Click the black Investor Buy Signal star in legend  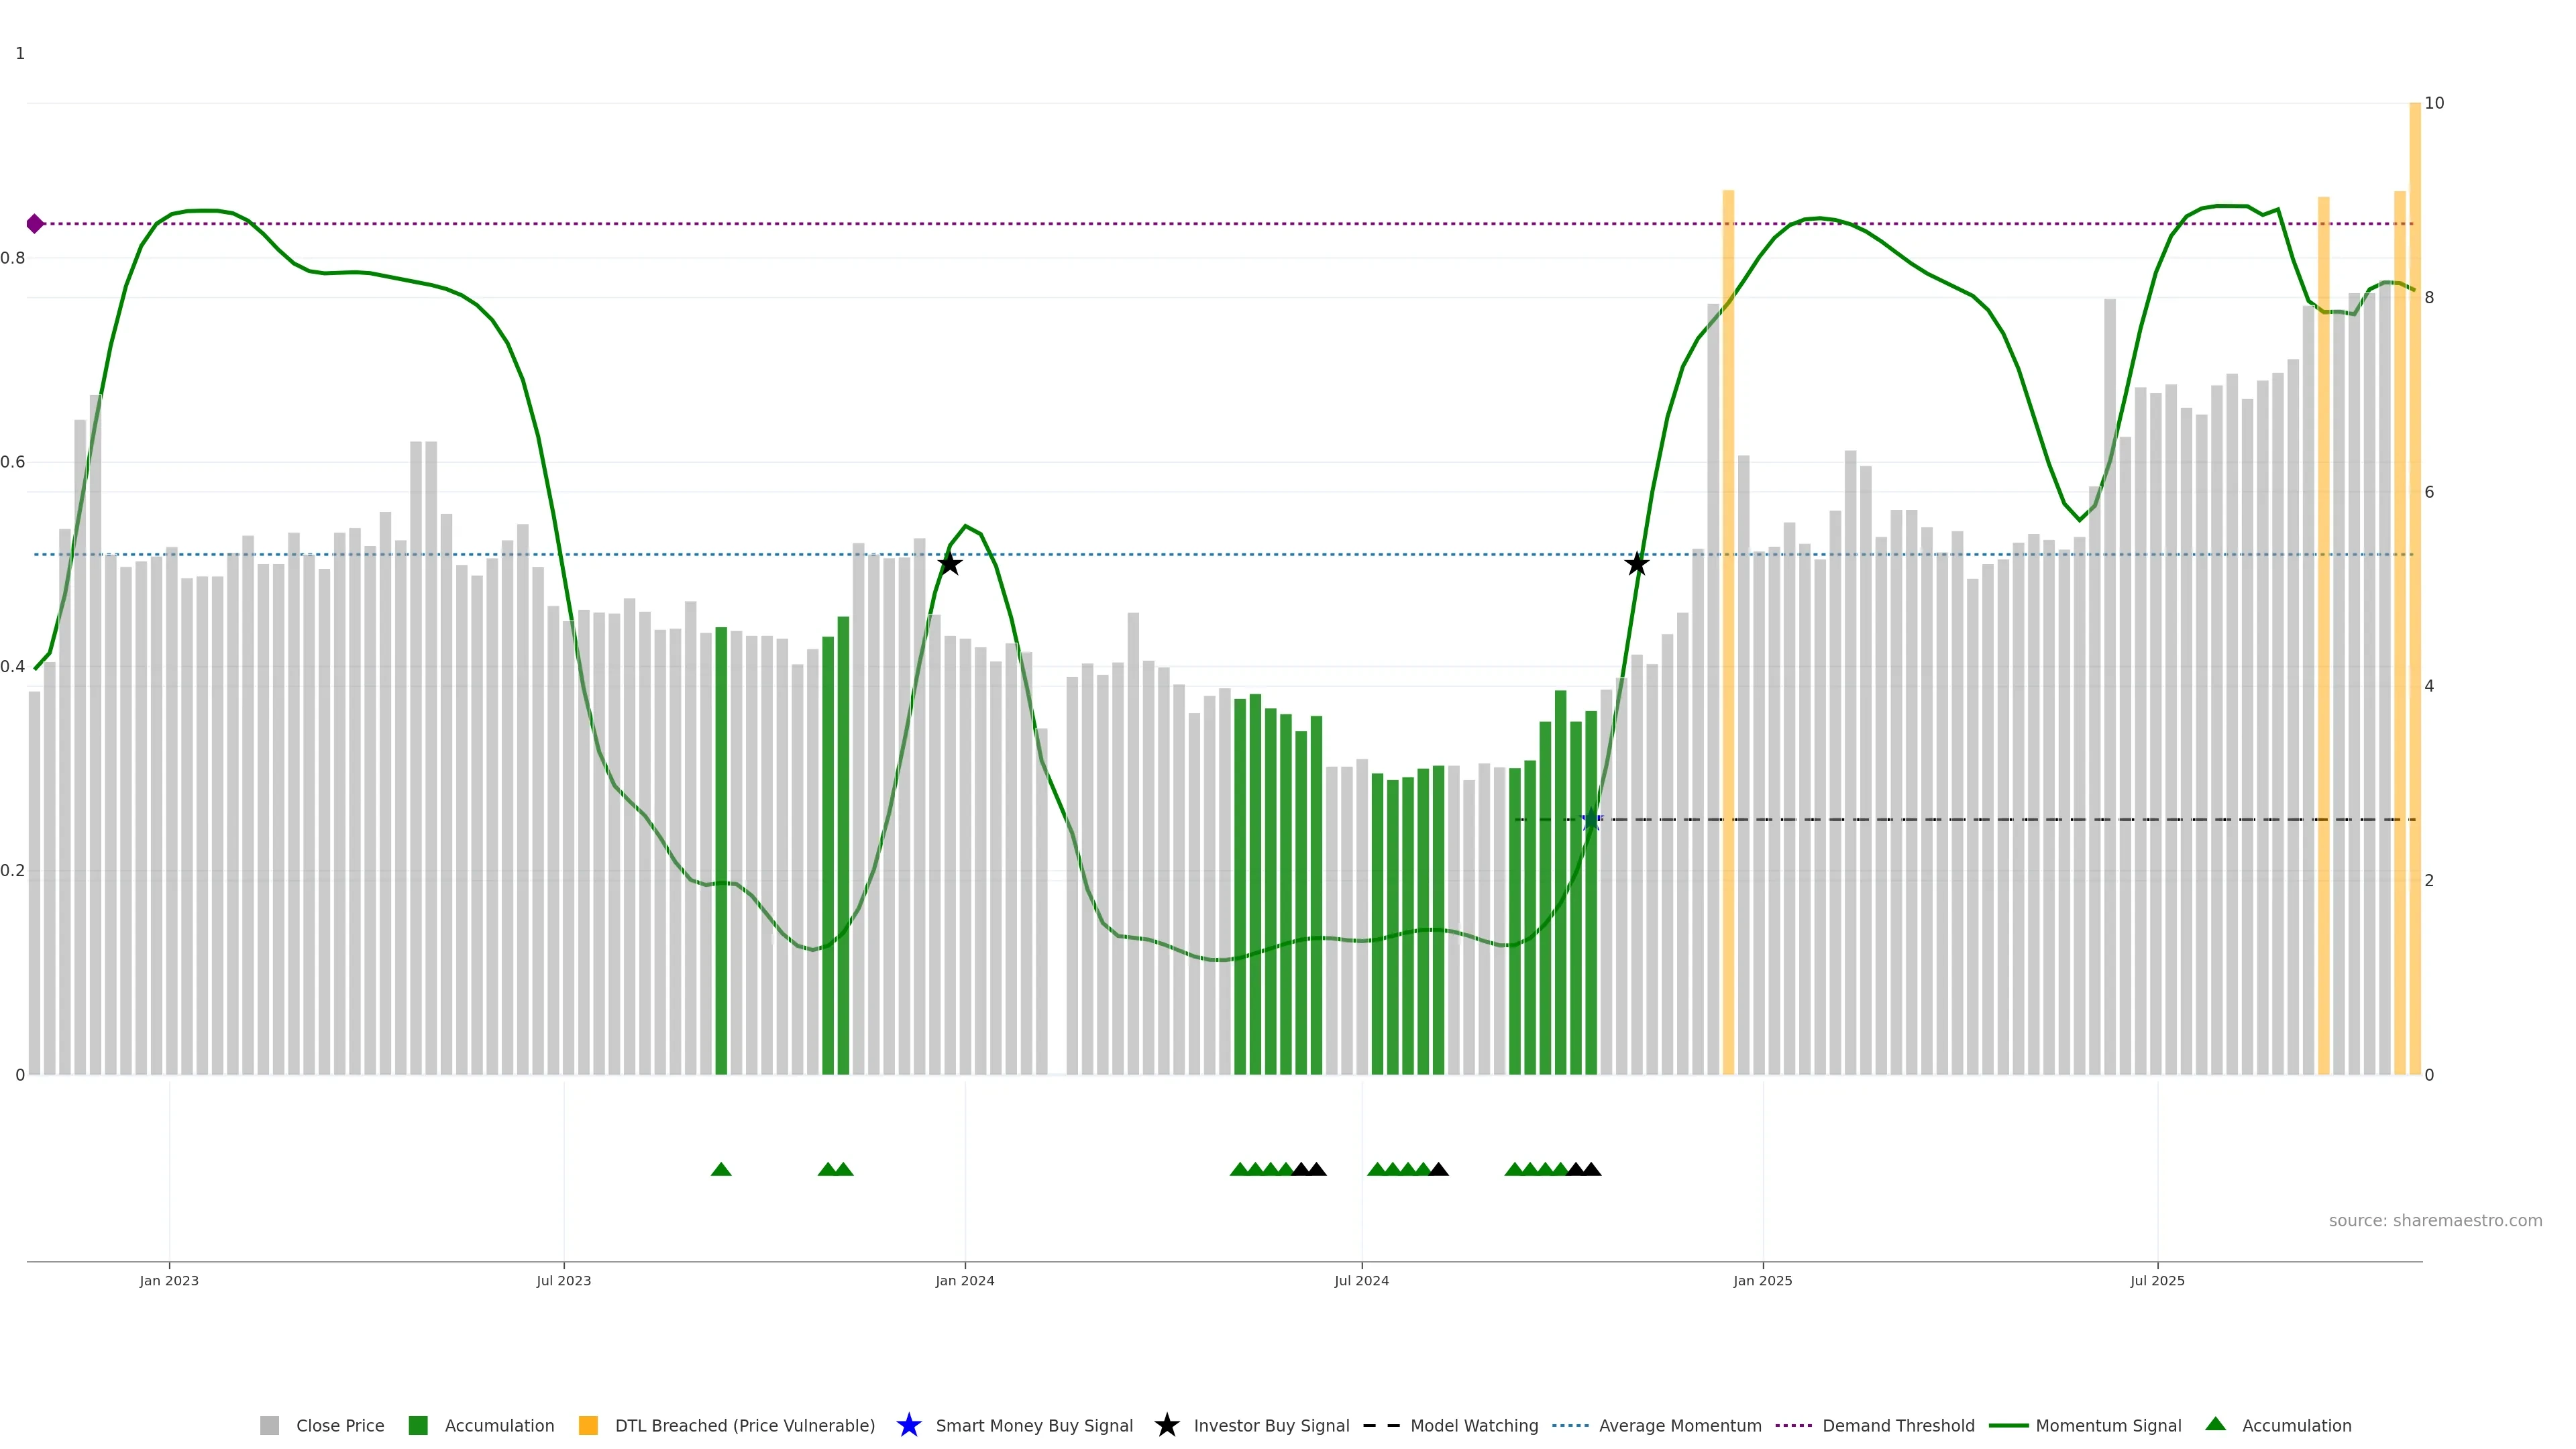click(1166, 1426)
